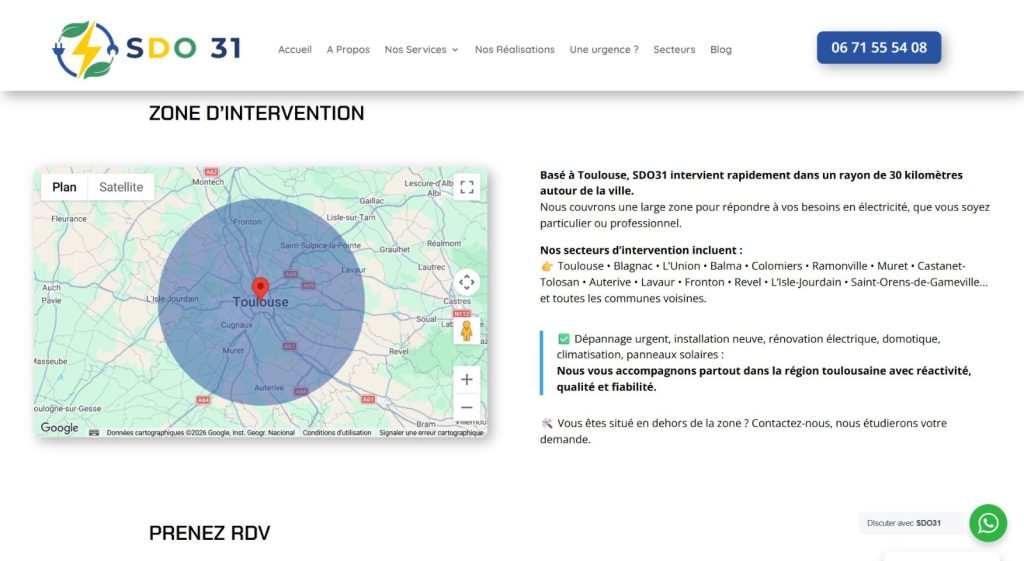Click Fleurance label on the map
Screen dimensions: 1024x561
coord(69,219)
